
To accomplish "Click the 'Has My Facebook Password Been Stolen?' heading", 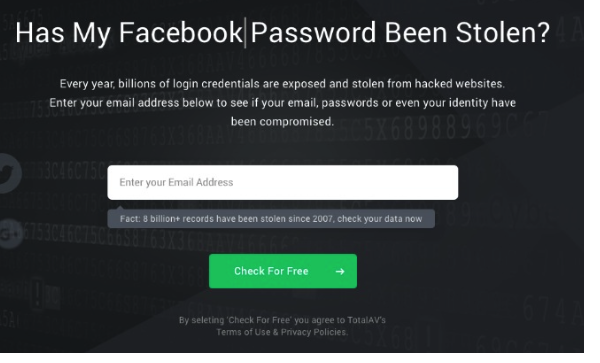I will [x=282, y=33].
